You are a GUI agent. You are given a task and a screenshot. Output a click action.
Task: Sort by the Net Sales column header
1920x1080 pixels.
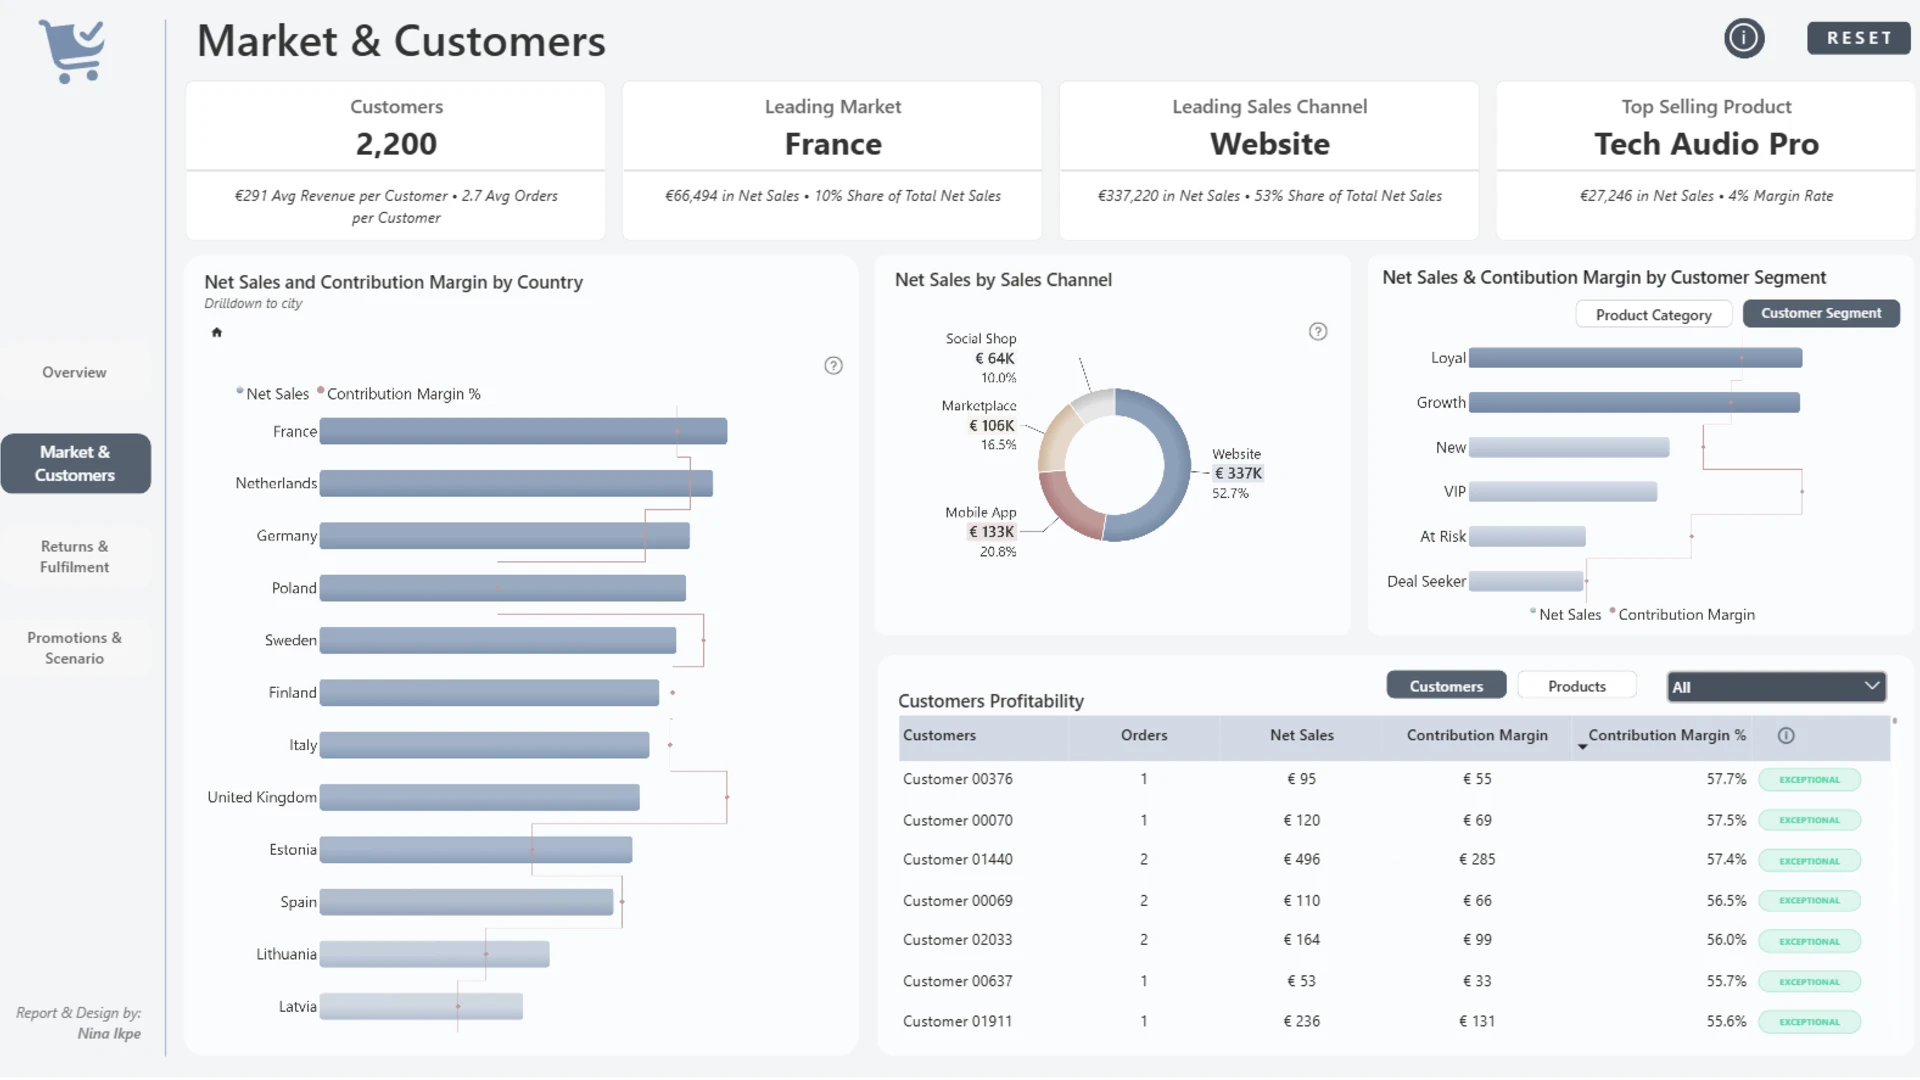(x=1302, y=735)
